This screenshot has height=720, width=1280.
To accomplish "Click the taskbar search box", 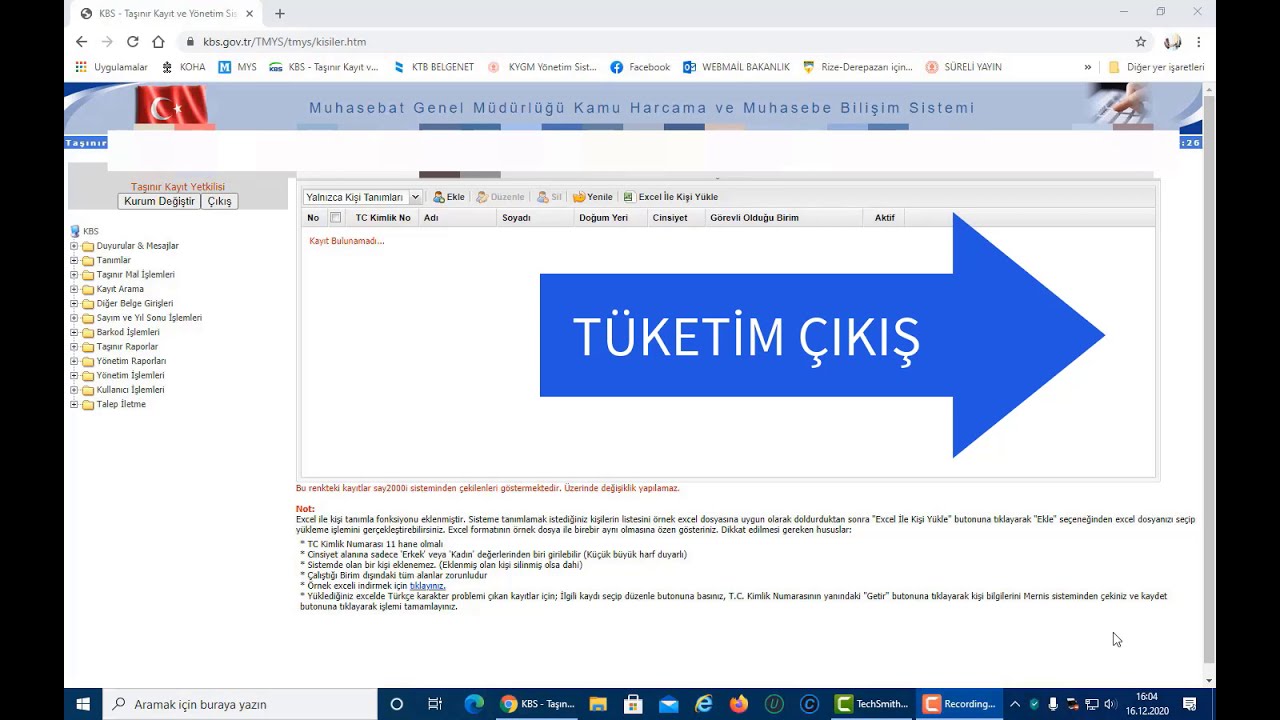I will [240, 704].
